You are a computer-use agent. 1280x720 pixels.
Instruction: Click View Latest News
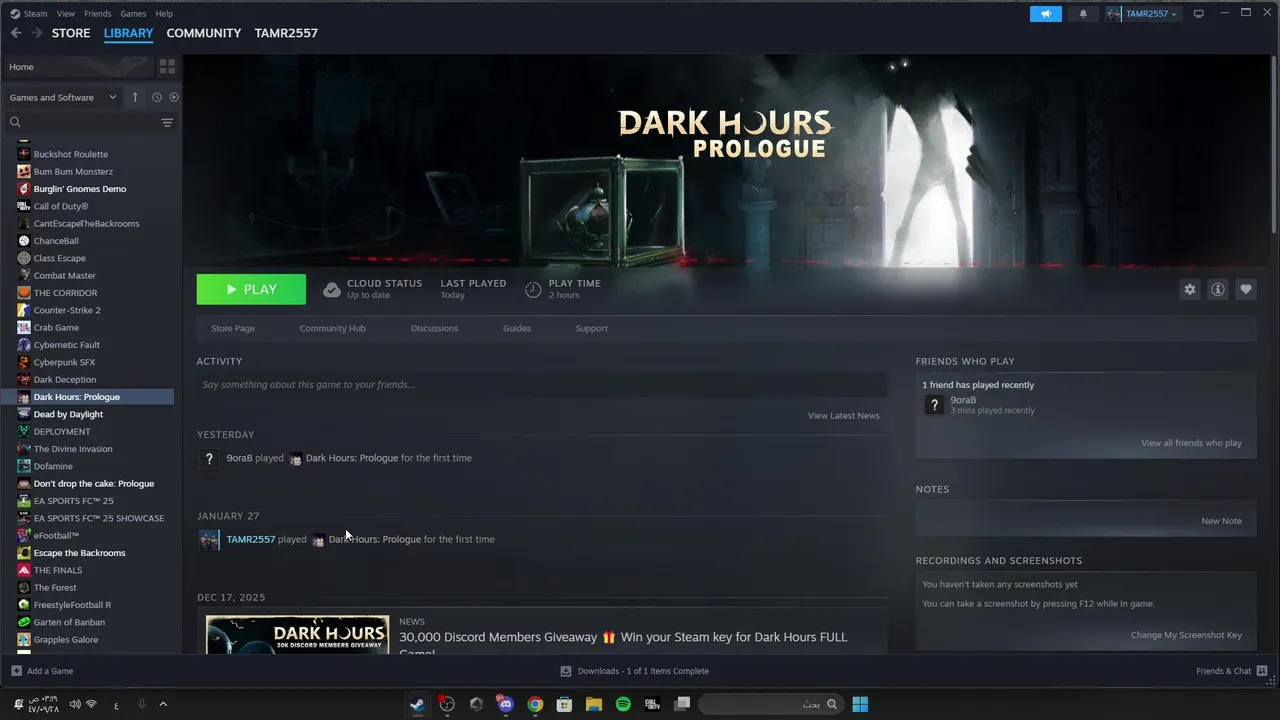point(844,416)
